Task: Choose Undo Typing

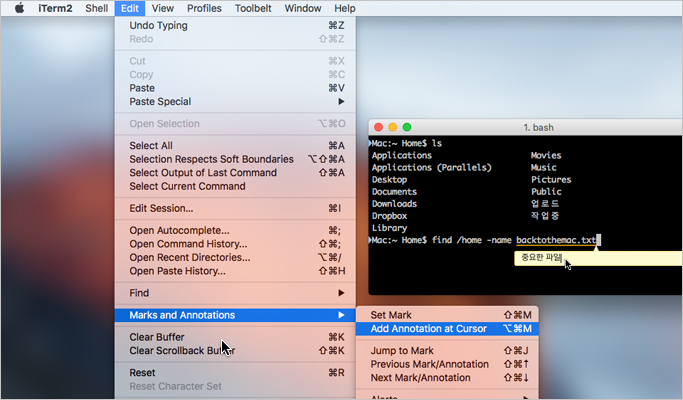Action: [235, 25]
